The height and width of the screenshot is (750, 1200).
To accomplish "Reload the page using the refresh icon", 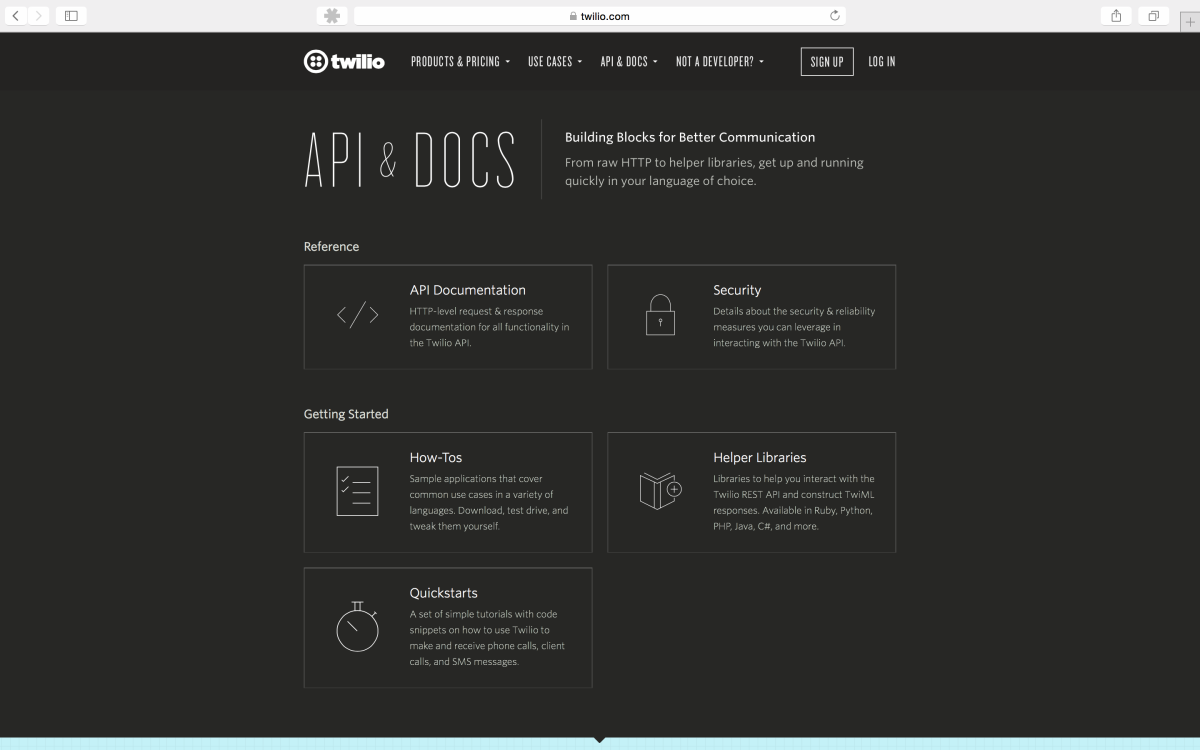I will [x=834, y=15].
